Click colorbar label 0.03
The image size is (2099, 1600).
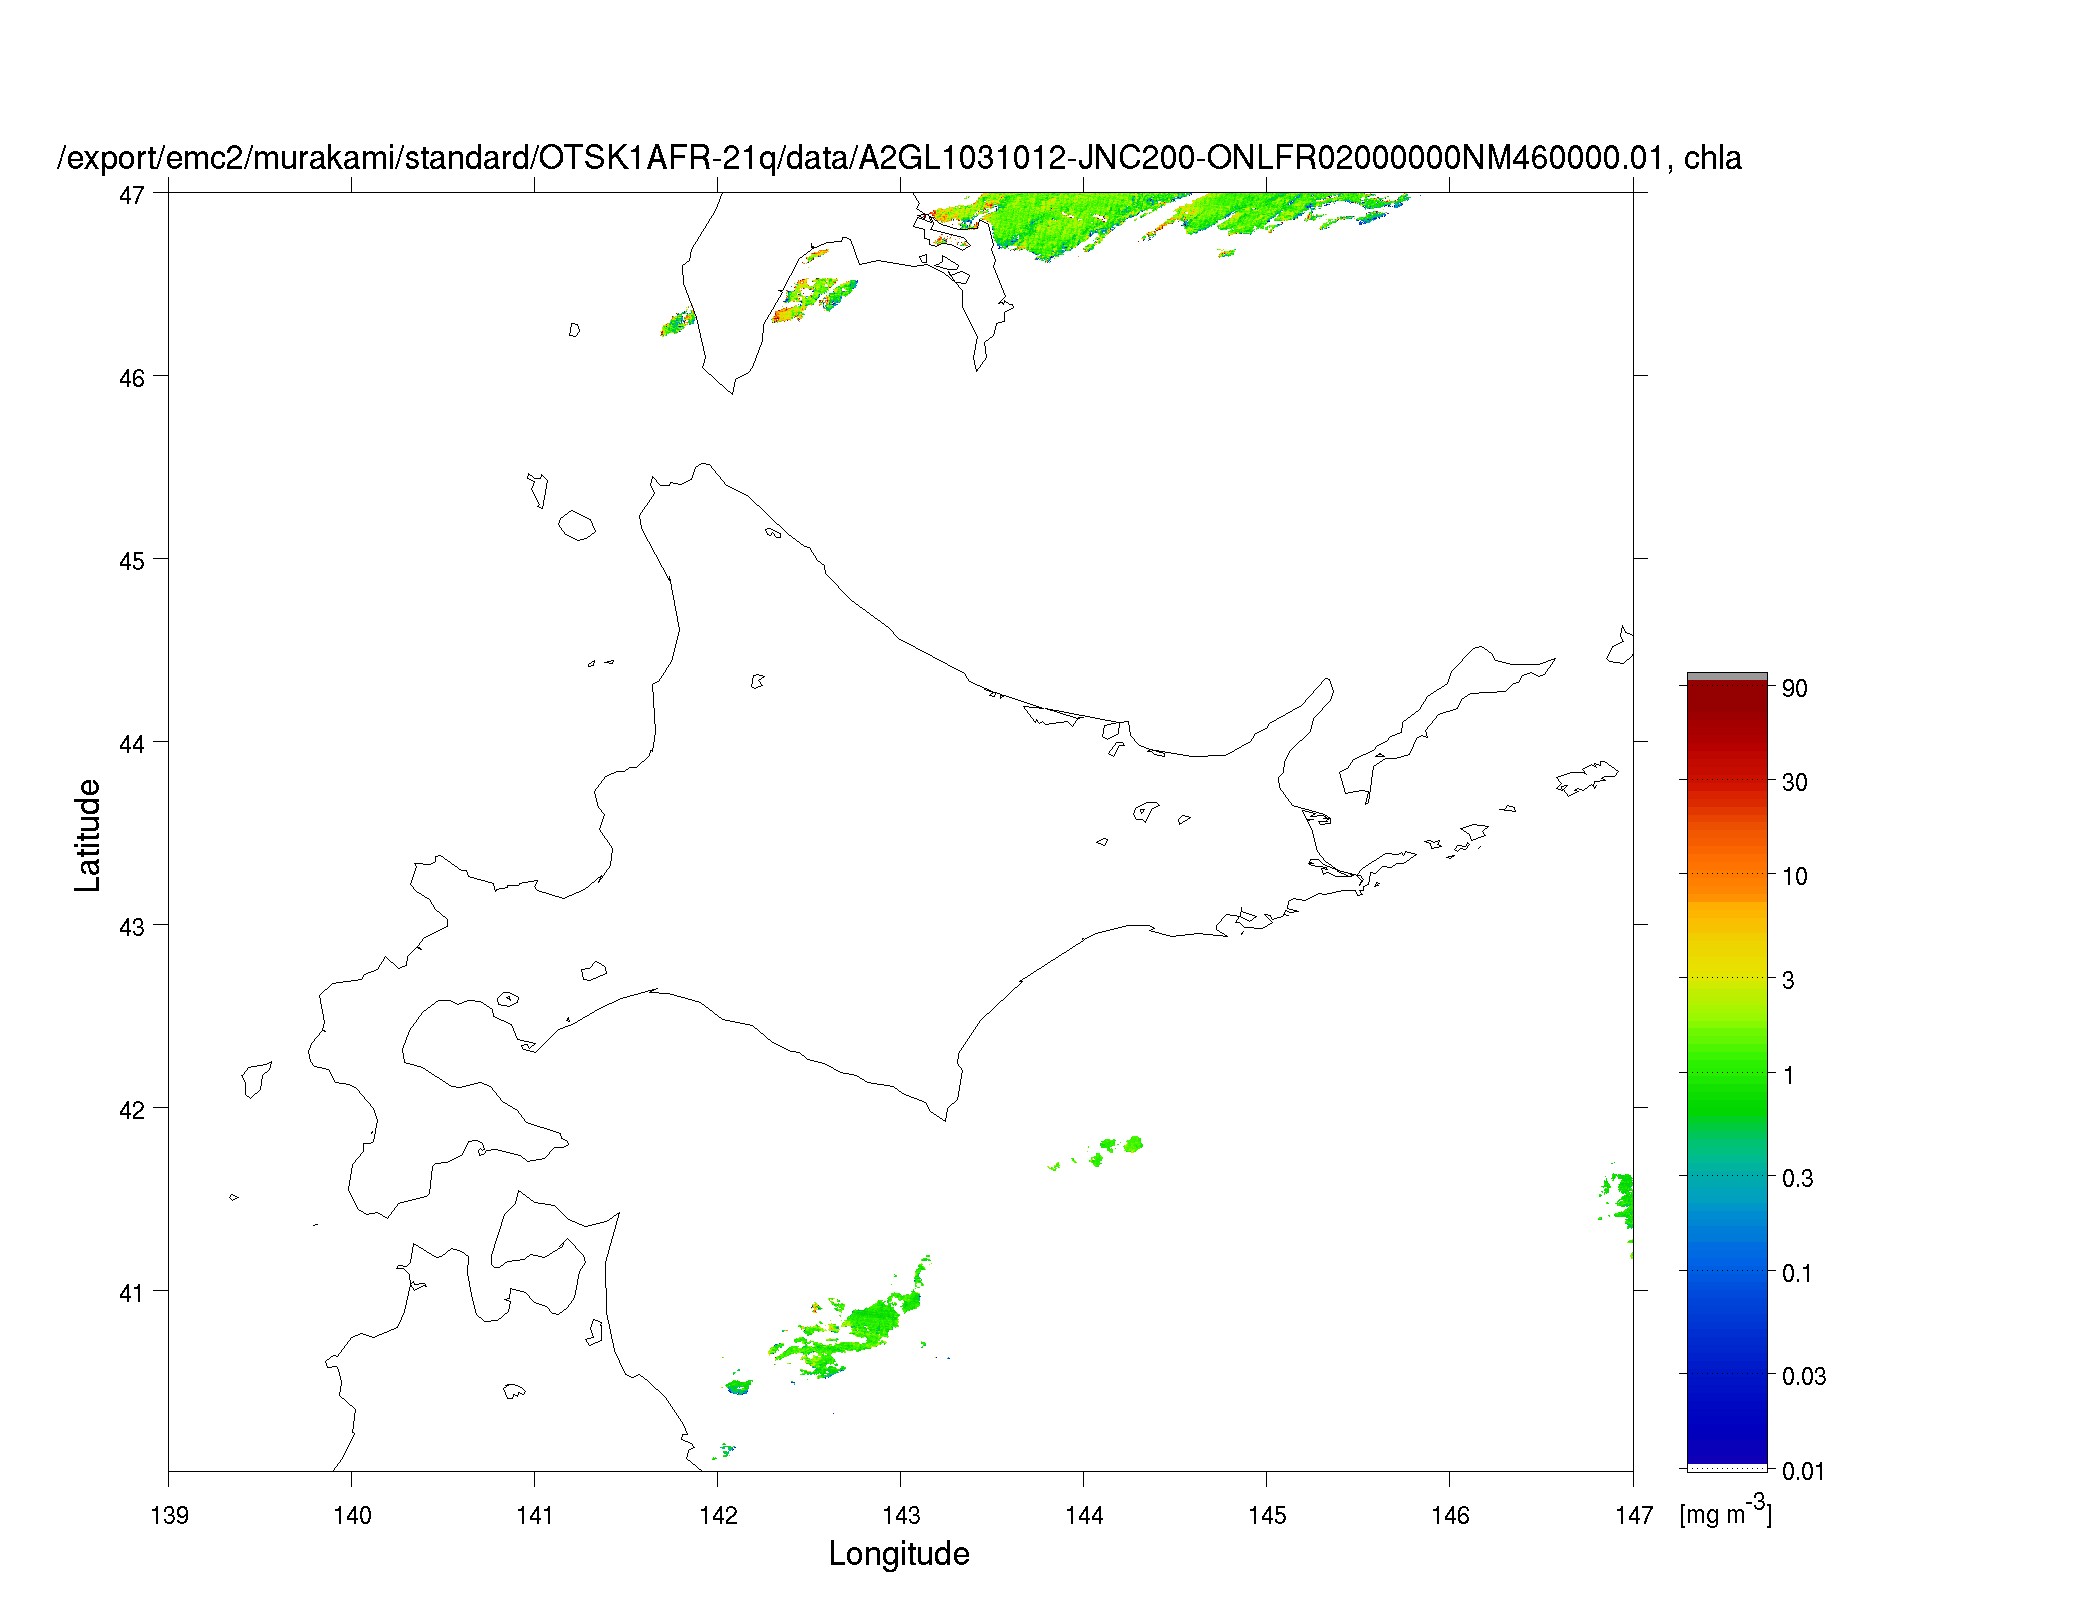point(1804,1376)
